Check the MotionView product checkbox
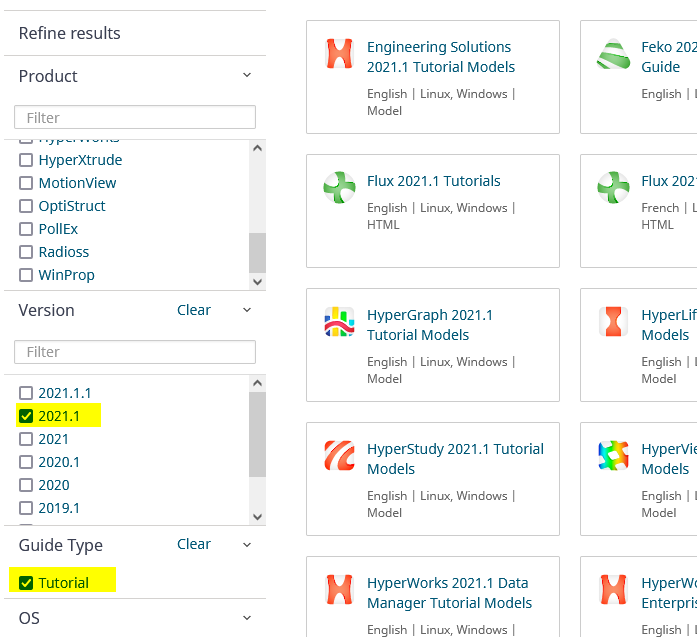The width and height of the screenshot is (697, 637). (x=26, y=183)
